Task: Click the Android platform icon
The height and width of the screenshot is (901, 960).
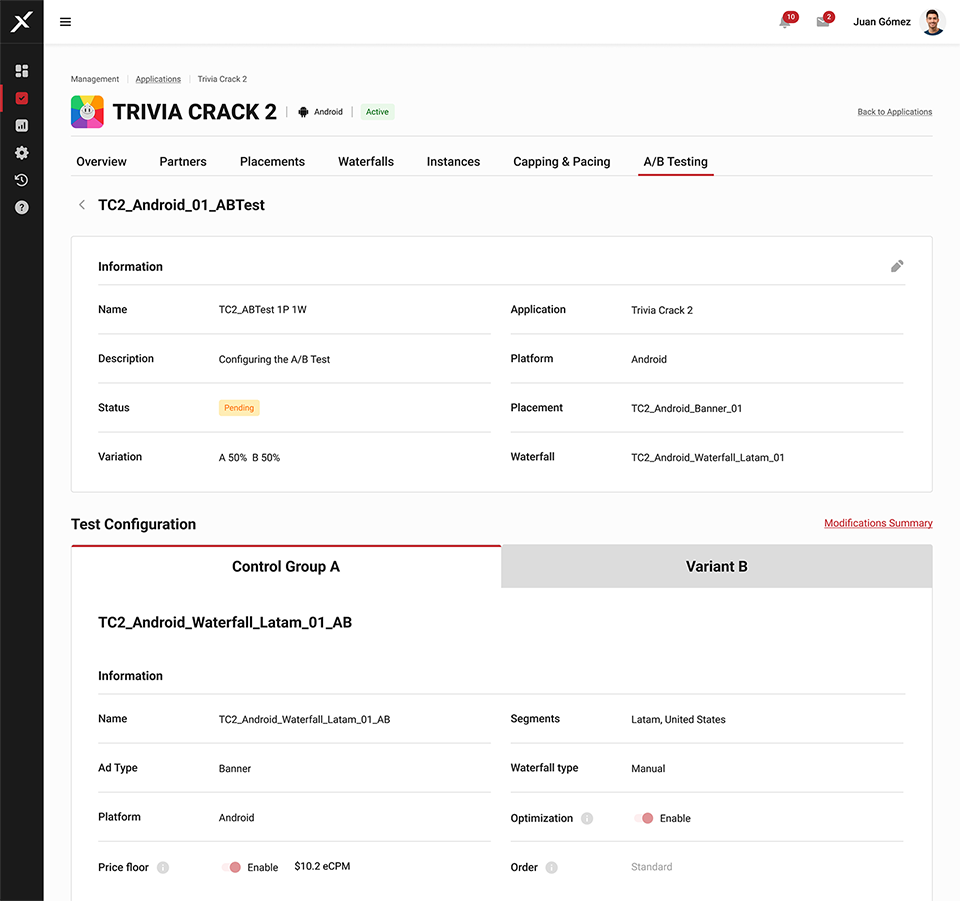Action: click(303, 112)
